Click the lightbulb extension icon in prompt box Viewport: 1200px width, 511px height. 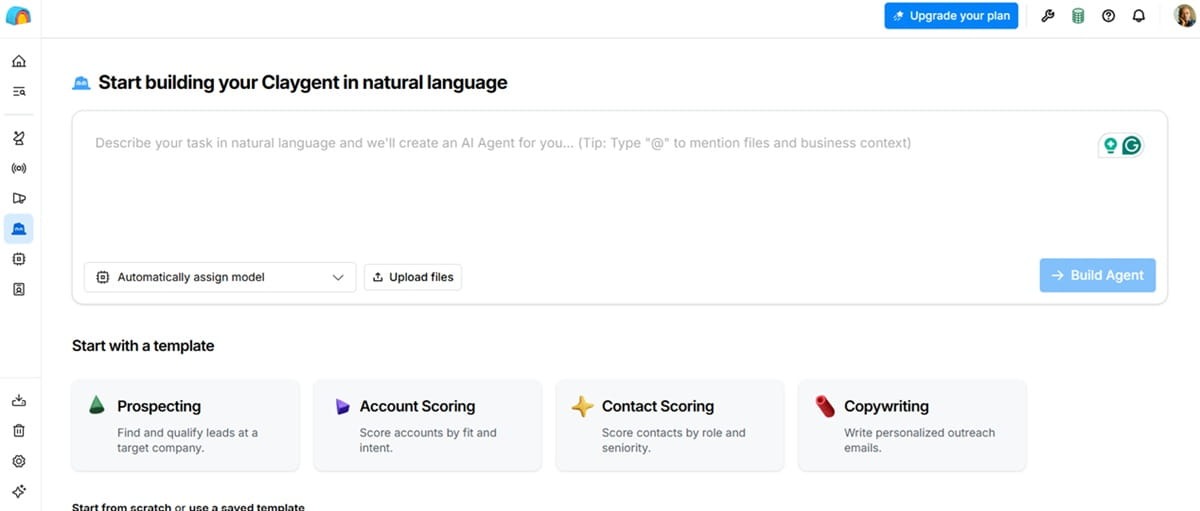coord(1110,146)
